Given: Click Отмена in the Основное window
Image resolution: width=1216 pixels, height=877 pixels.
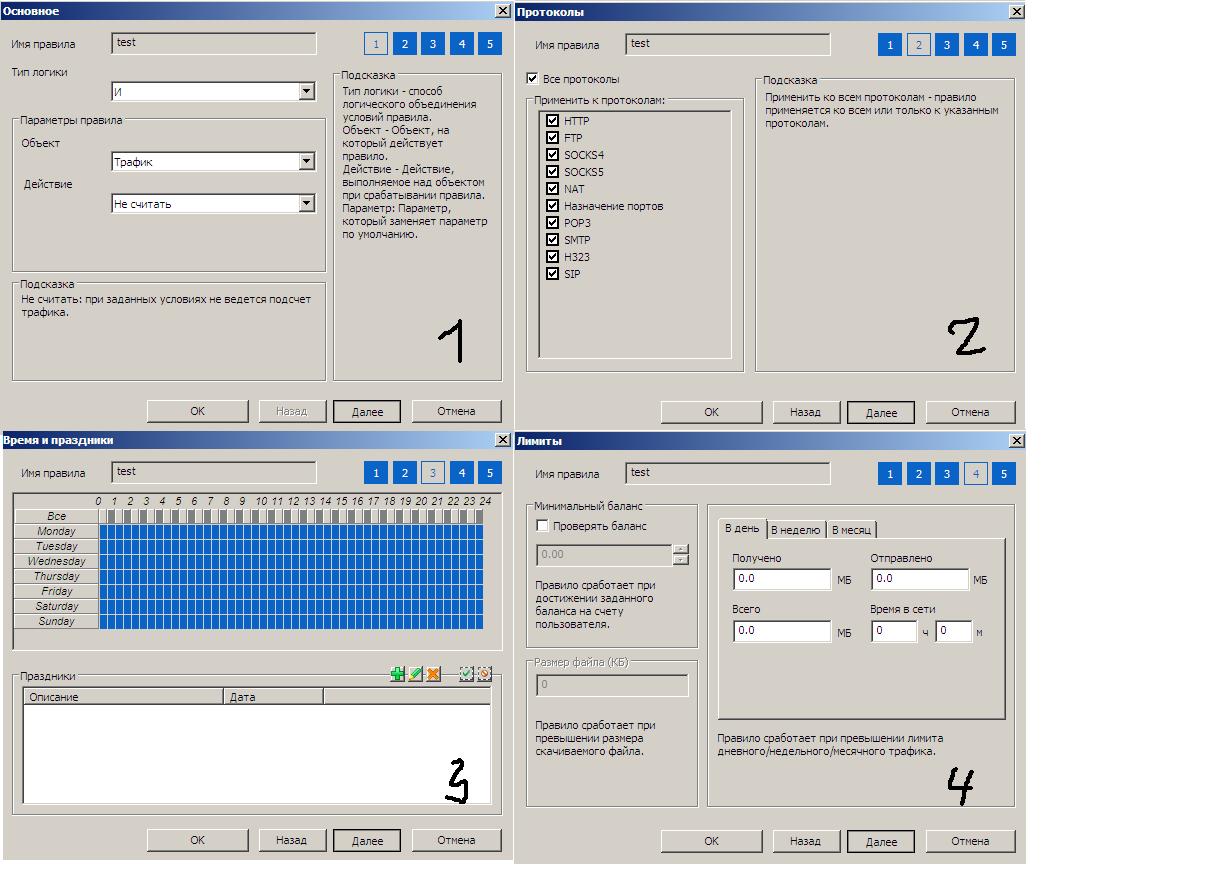Looking at the screenshot, I should 456,411.
